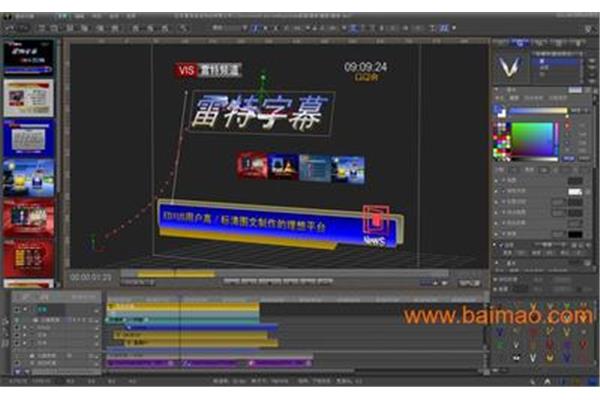
Task: Select the red template thumbnail with gold text
Action: (x=28, y=259)
